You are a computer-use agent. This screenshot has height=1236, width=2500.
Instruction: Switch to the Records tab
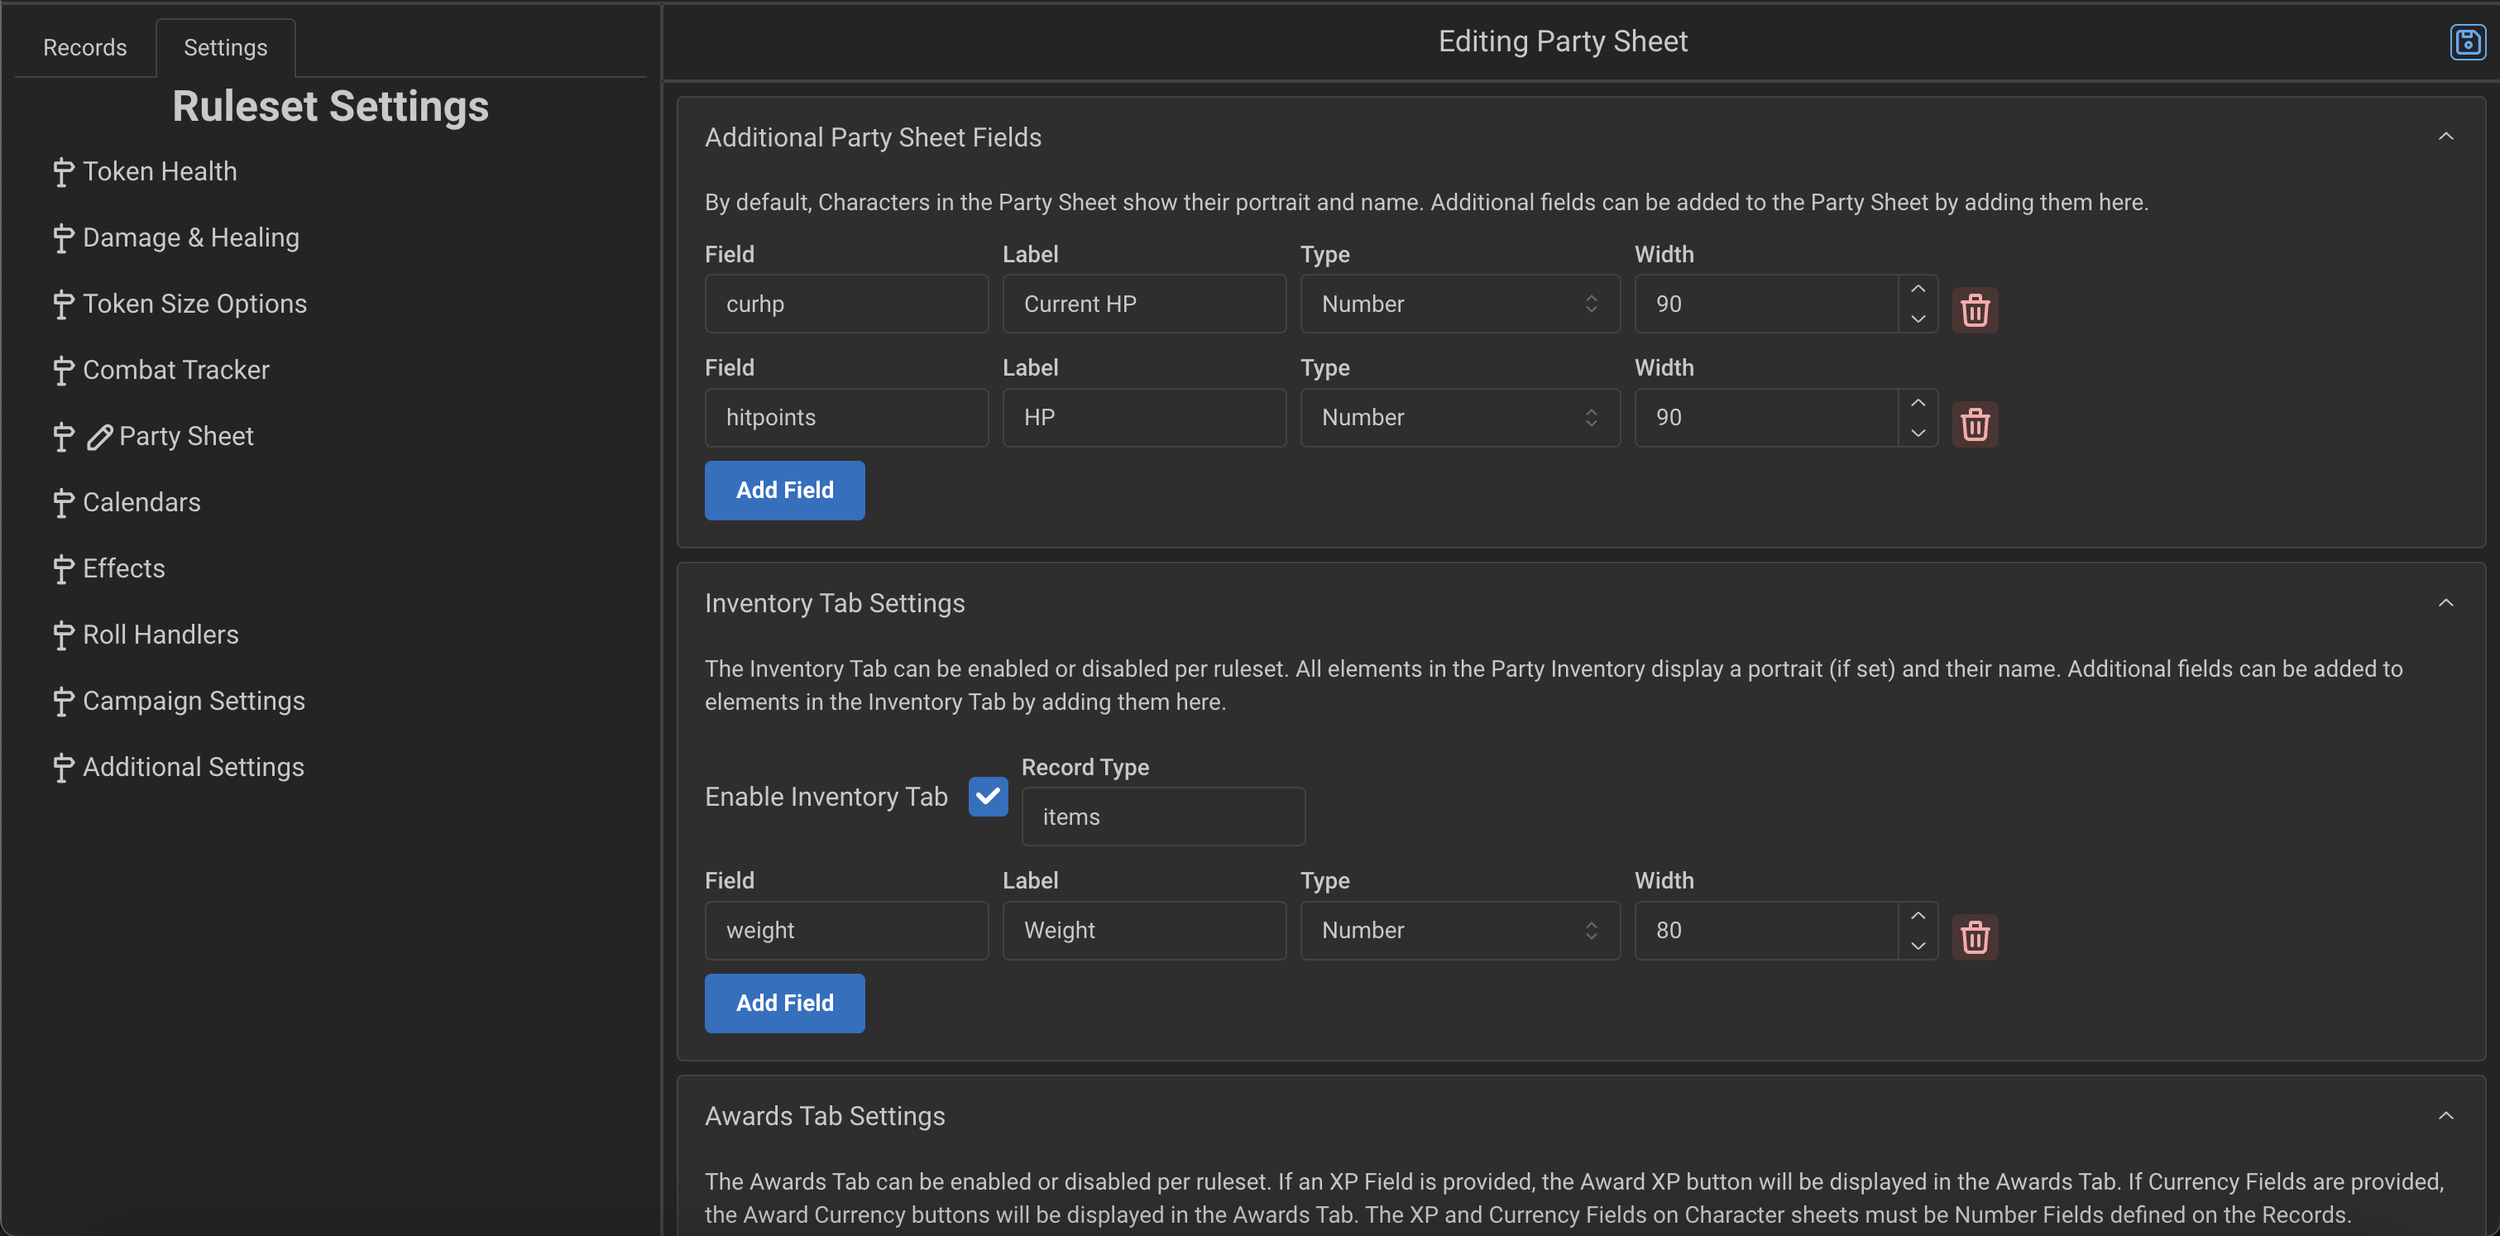(x=85, y=48)
